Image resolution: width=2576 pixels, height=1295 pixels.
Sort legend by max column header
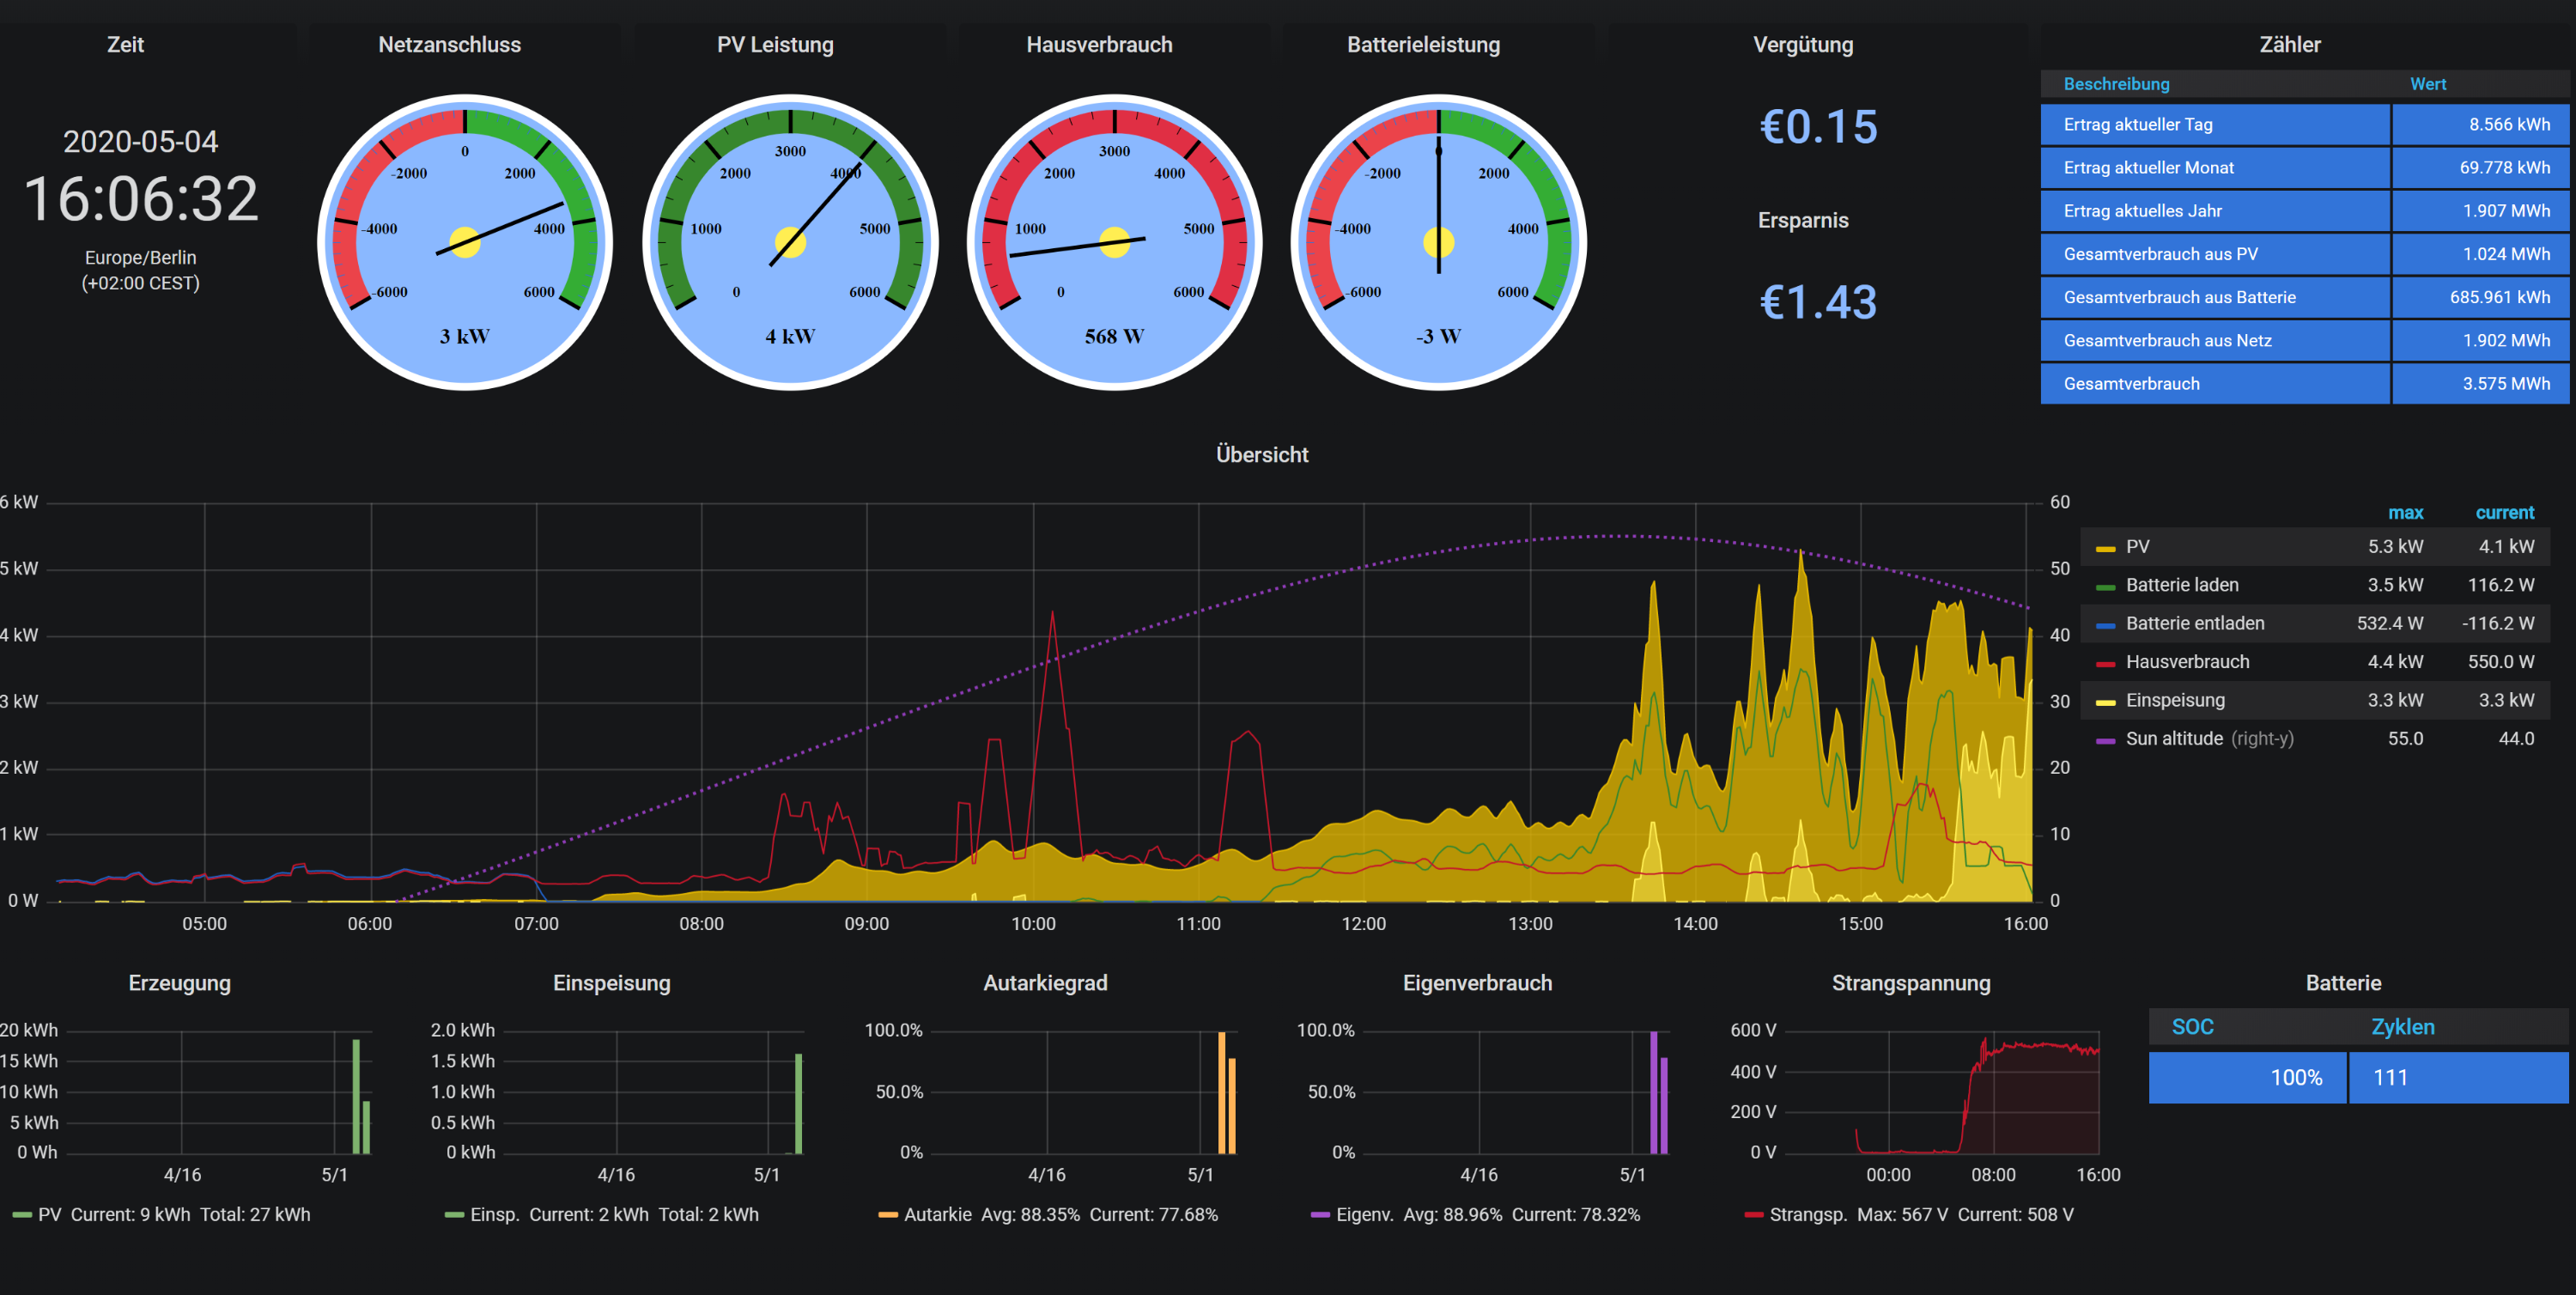coord(2404,513)
